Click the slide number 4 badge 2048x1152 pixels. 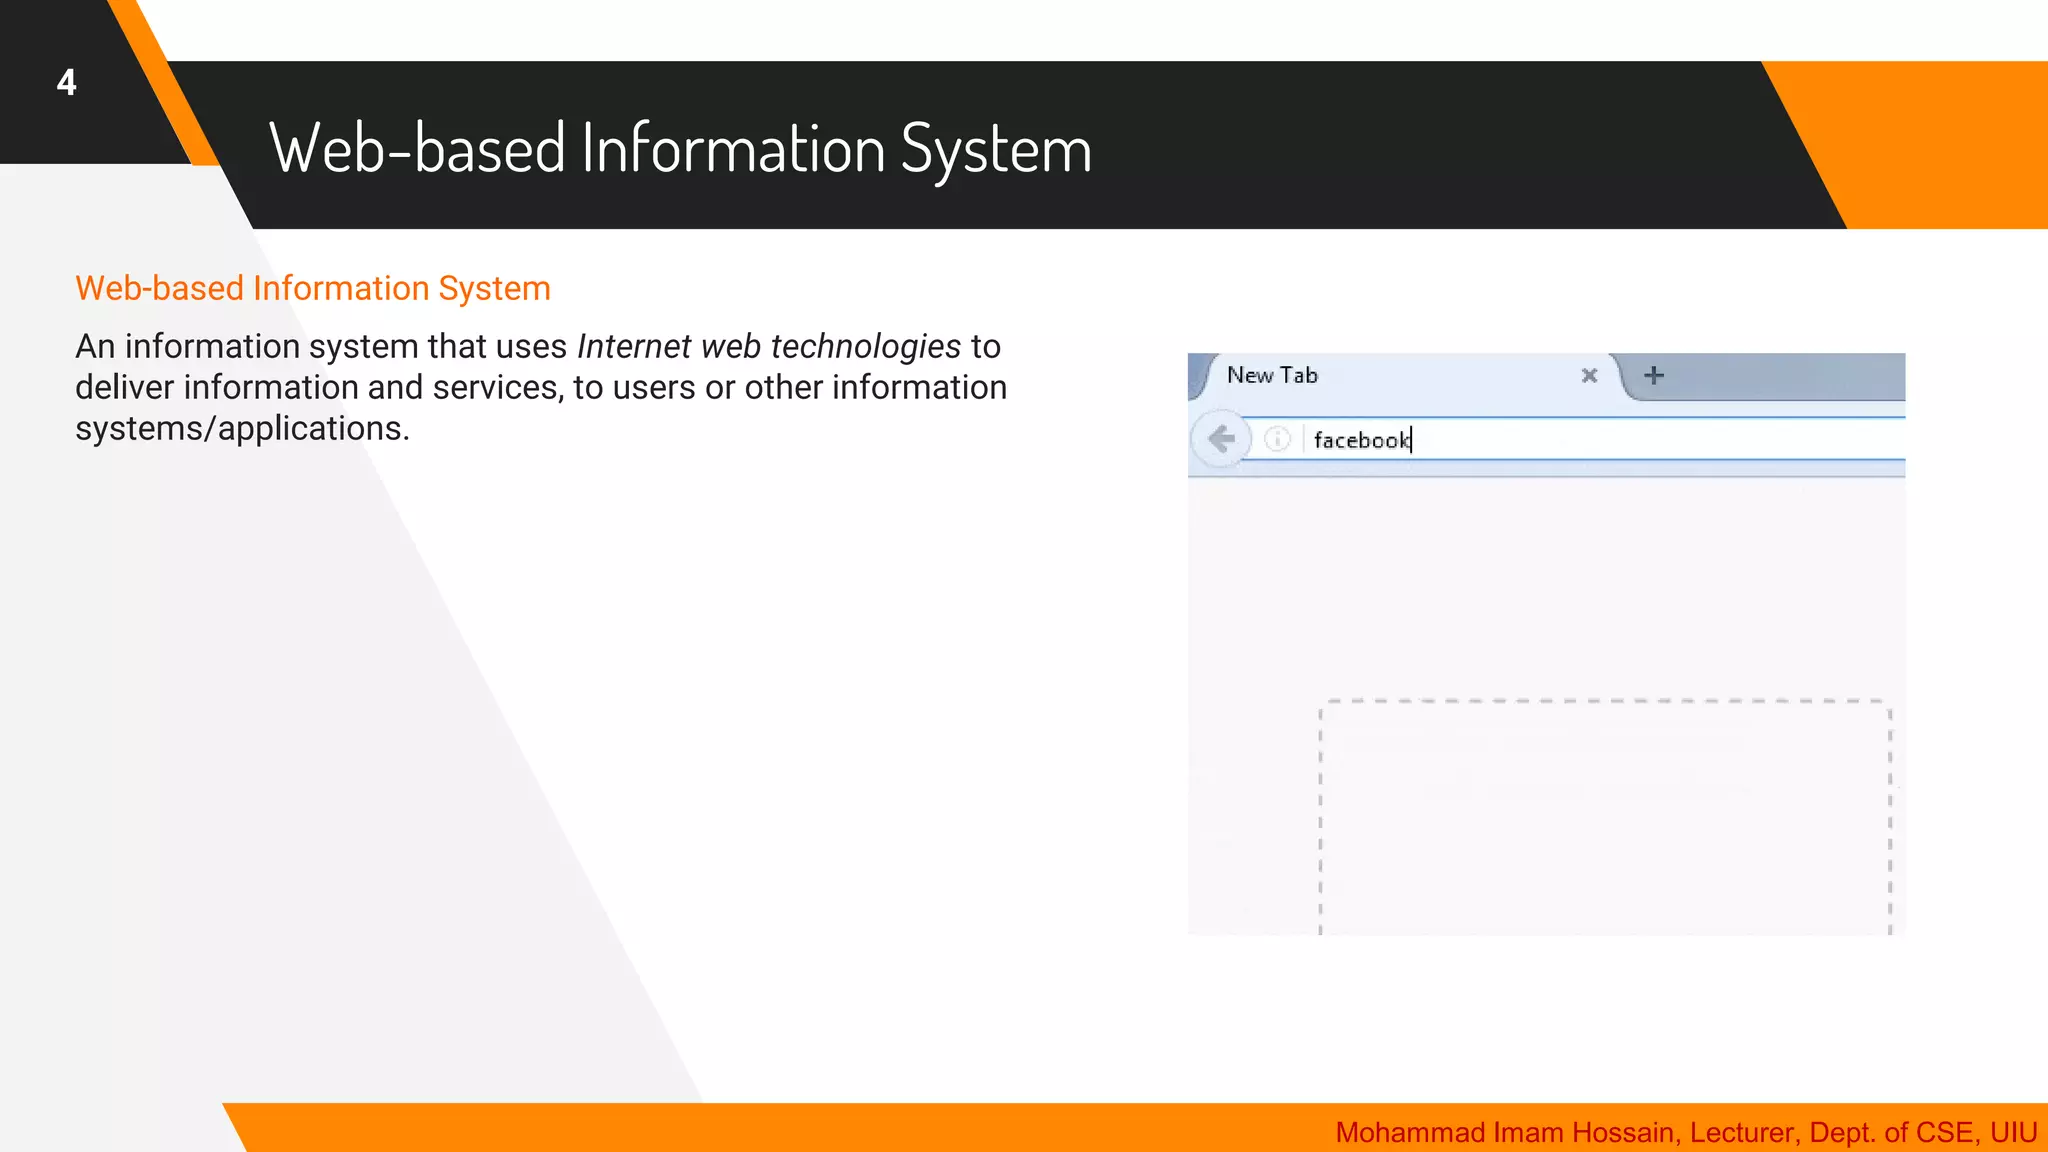pos(67,82)
